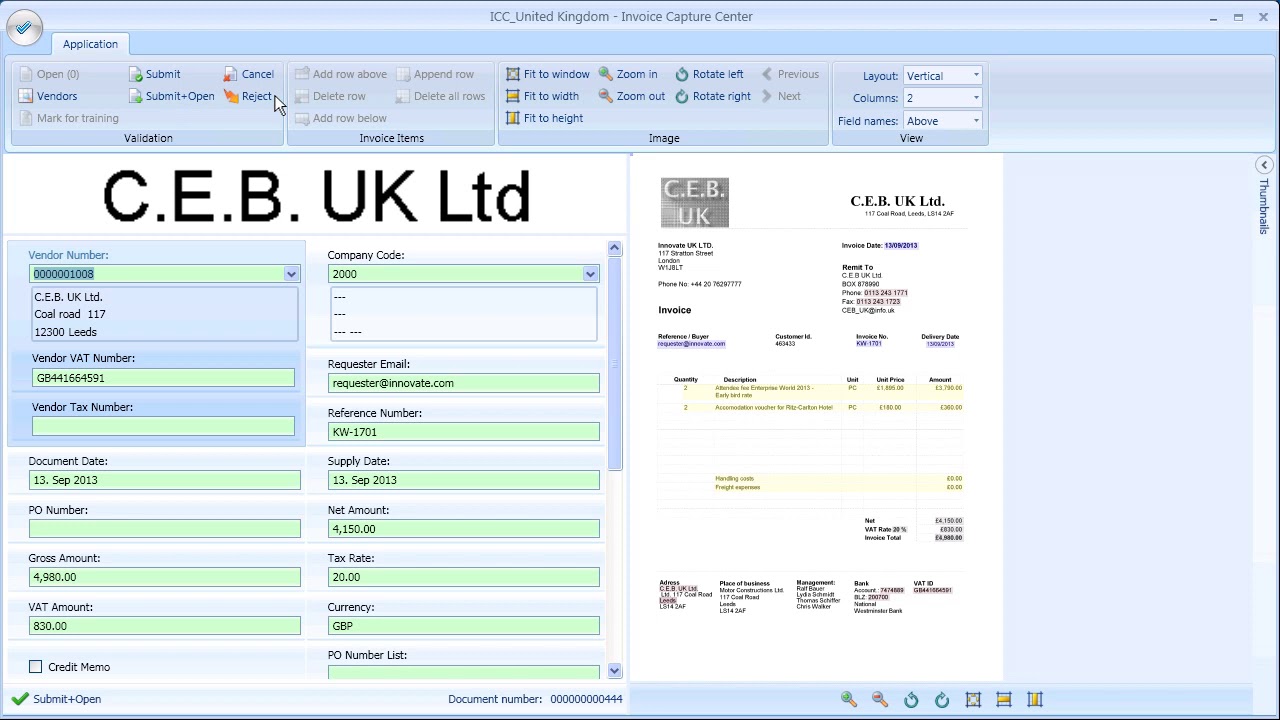Rotate the image right

[x=712, y=96]
